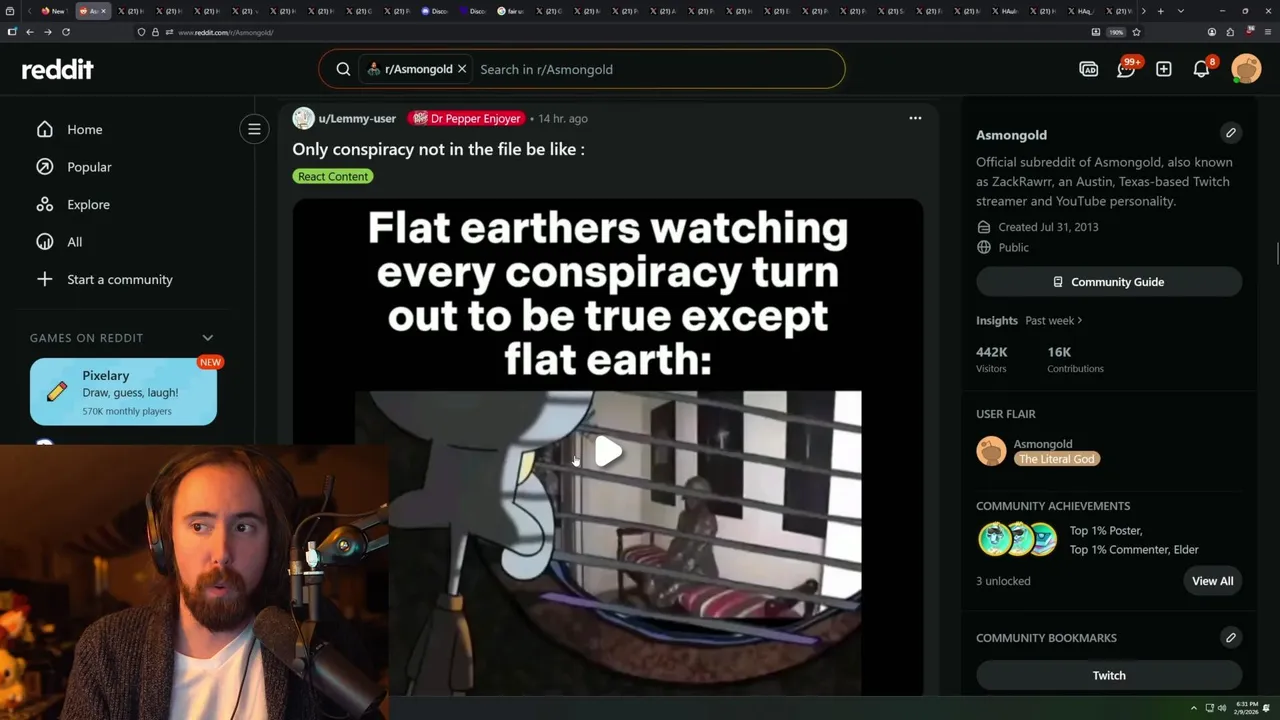The height and width of the screenshot is (720, 1280).
Task: Click the Search in r/Asmongold field
Action: pyautogui.click(x=655, y=69)
